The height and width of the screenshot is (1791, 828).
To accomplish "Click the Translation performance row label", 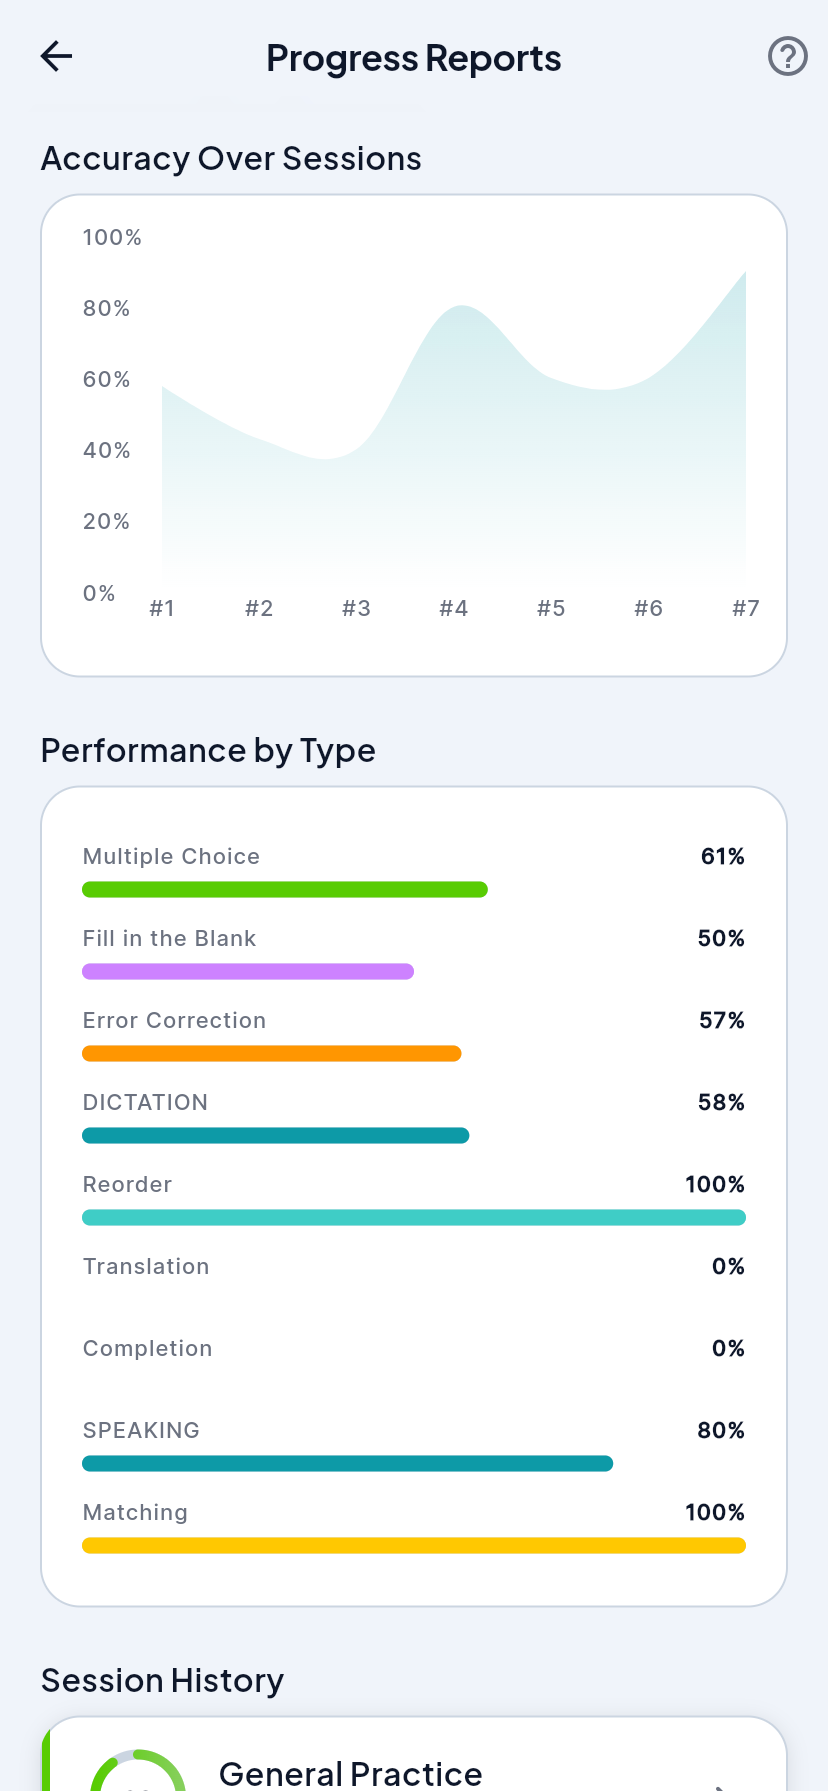I will click(x=146, y=1266).
